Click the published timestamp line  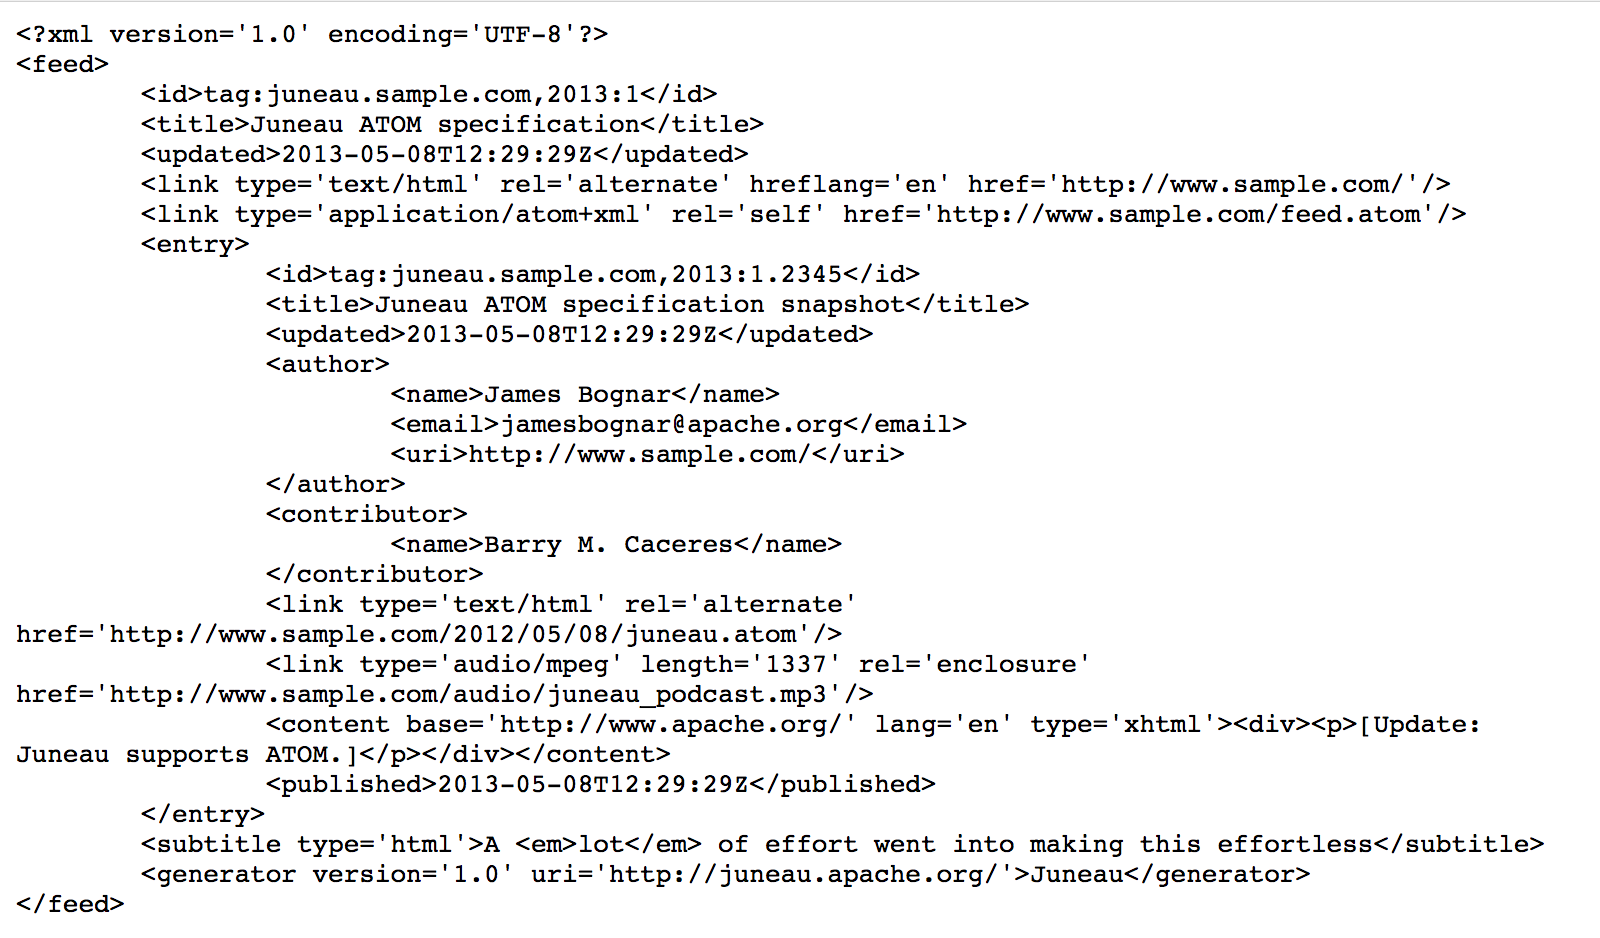(600, 784)
